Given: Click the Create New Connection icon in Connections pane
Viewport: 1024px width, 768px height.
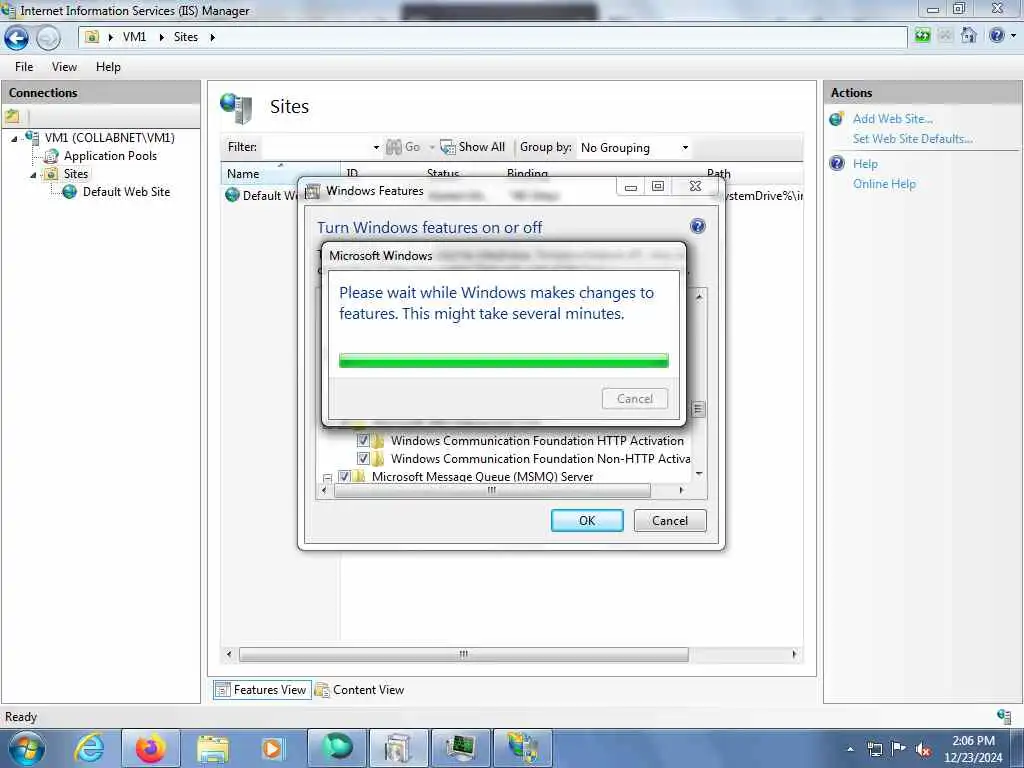Looking at the screenshot, I should pos(12,117).
